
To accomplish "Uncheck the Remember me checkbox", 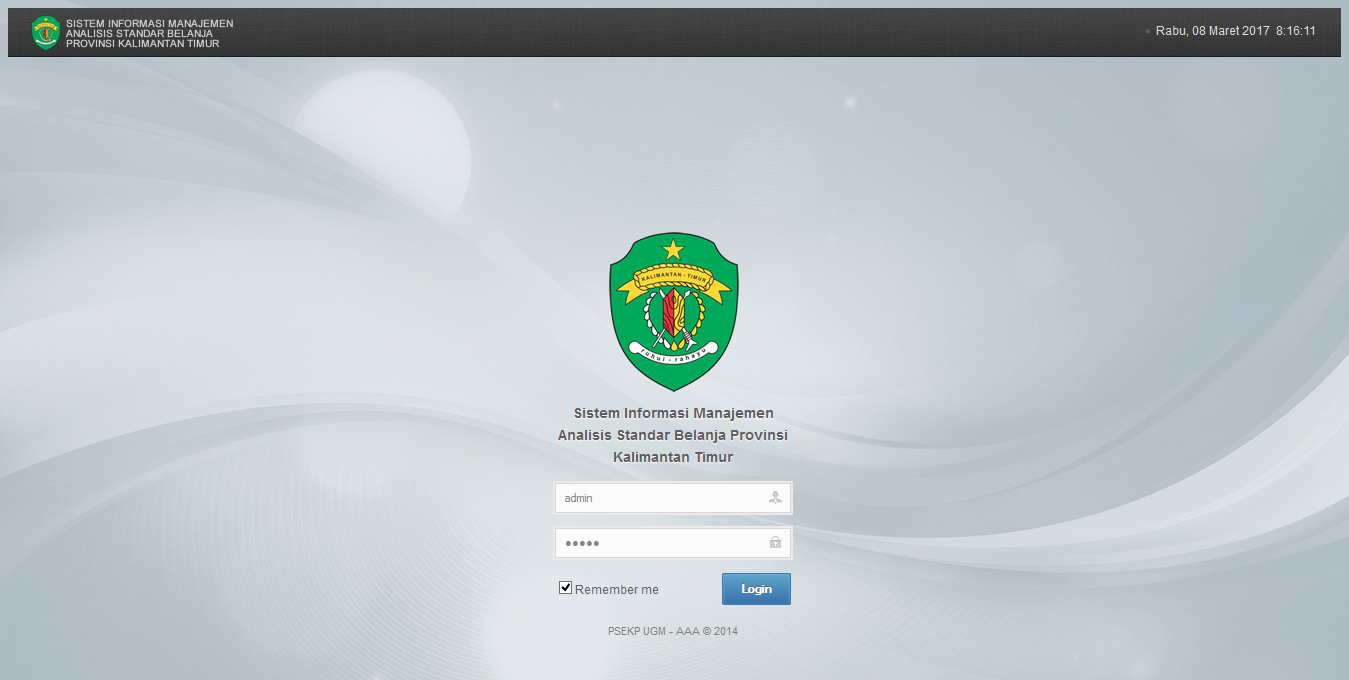I will [x=565, y=588].
